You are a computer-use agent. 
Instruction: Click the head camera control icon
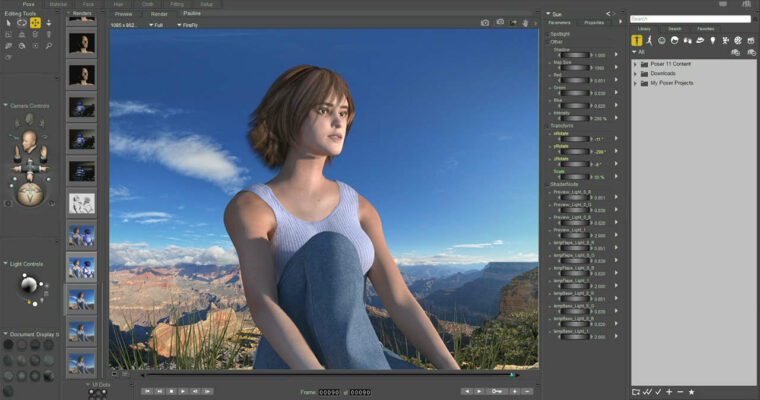[29, 141]
